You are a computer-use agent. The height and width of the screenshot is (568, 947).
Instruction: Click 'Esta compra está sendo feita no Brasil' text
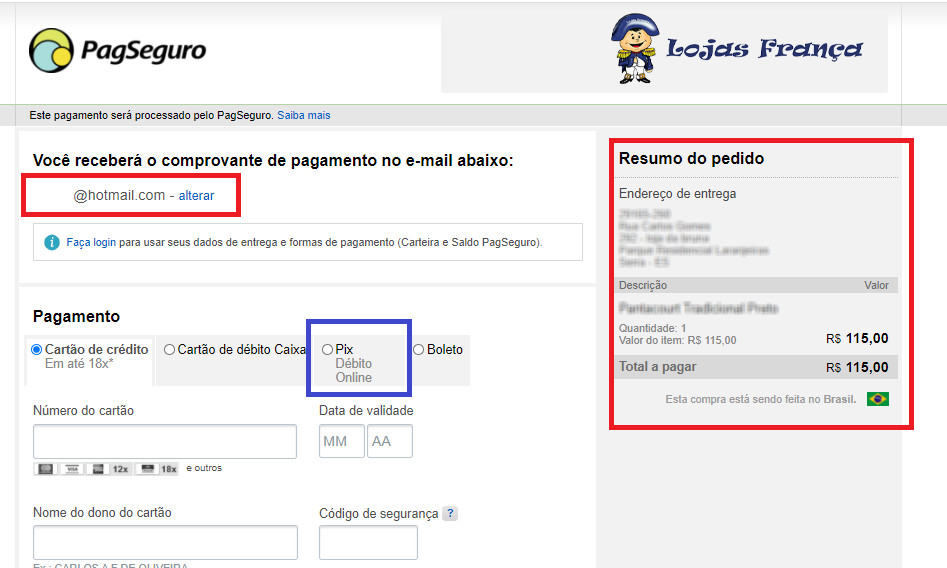tap(761, 399)
